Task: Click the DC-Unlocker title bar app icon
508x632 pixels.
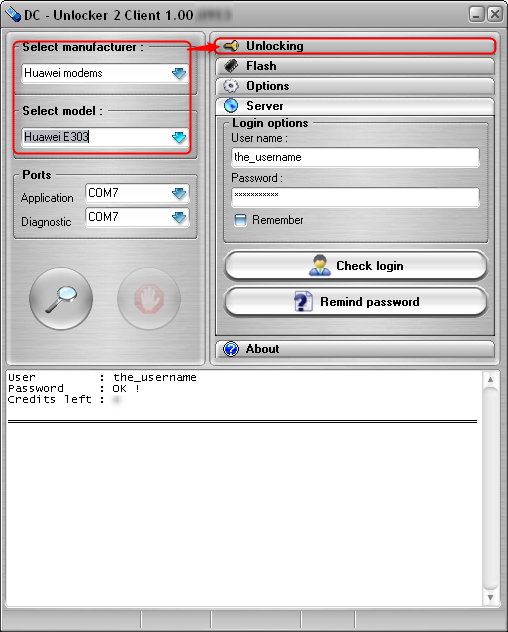Action: (13, 15)
